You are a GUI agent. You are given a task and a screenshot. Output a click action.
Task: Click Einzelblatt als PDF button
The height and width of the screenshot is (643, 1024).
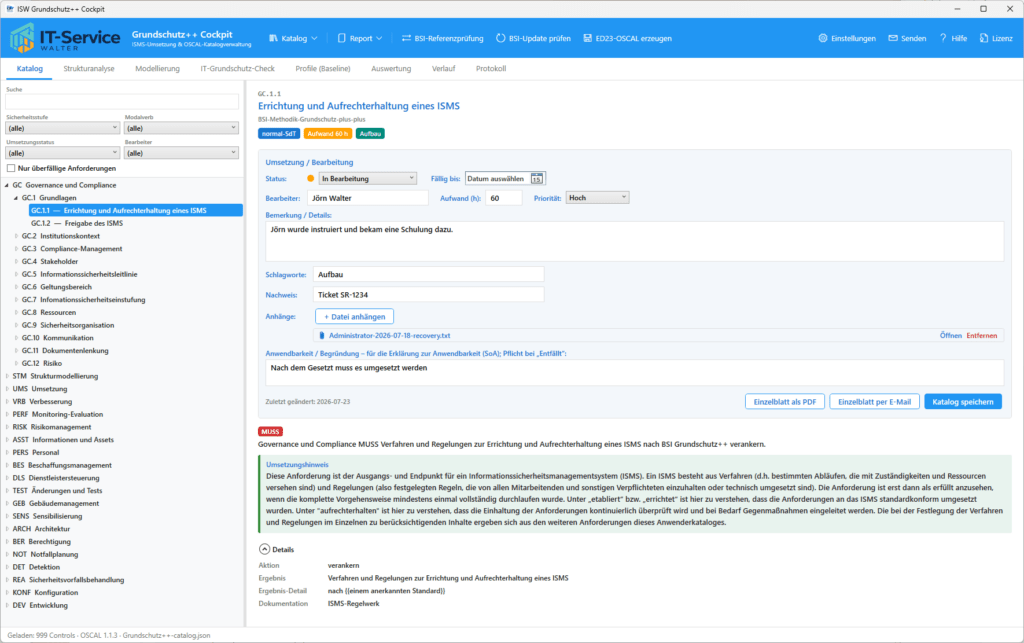[x=784, y=401]
